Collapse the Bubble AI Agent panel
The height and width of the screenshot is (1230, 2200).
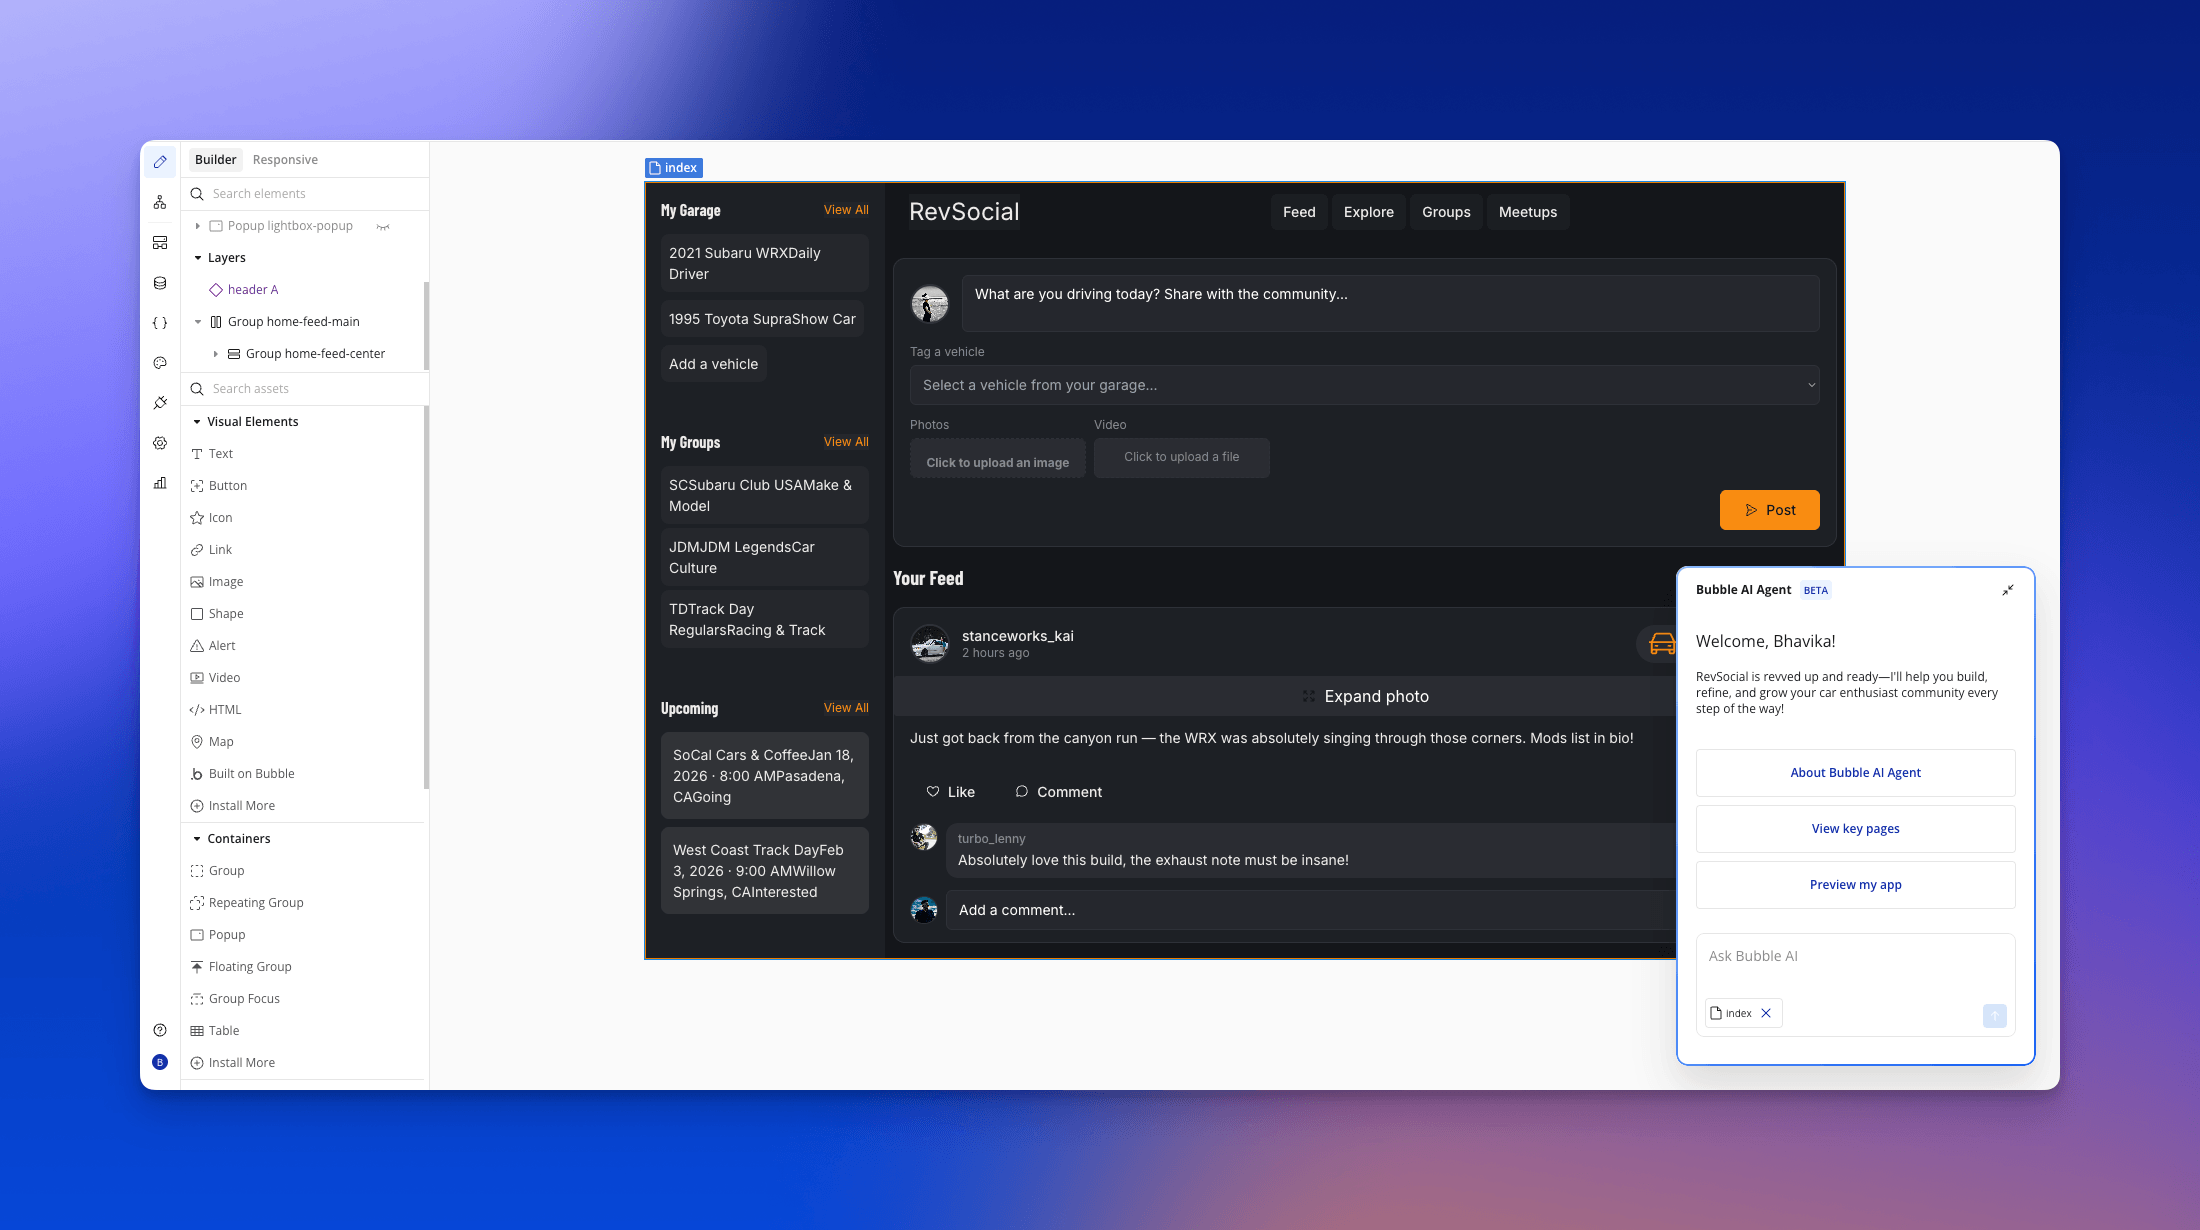point(2008,590)
